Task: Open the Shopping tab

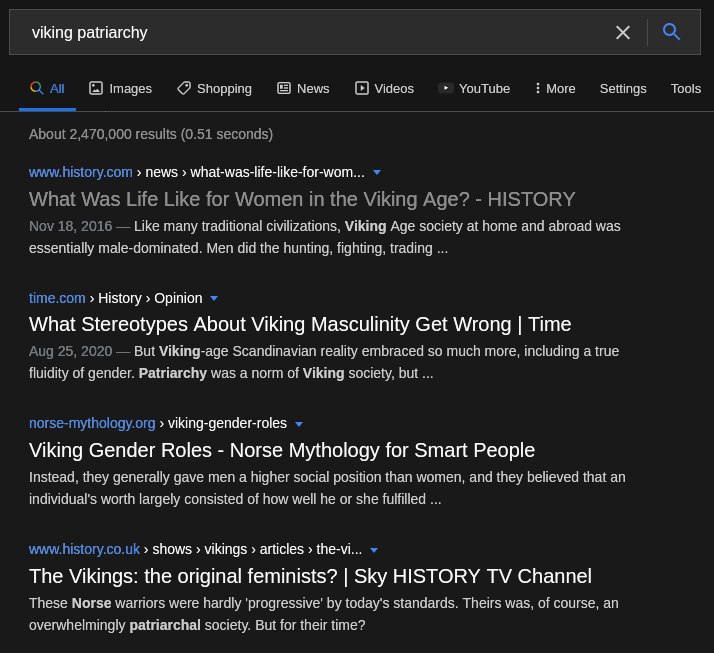Action: tap(214, 88)
